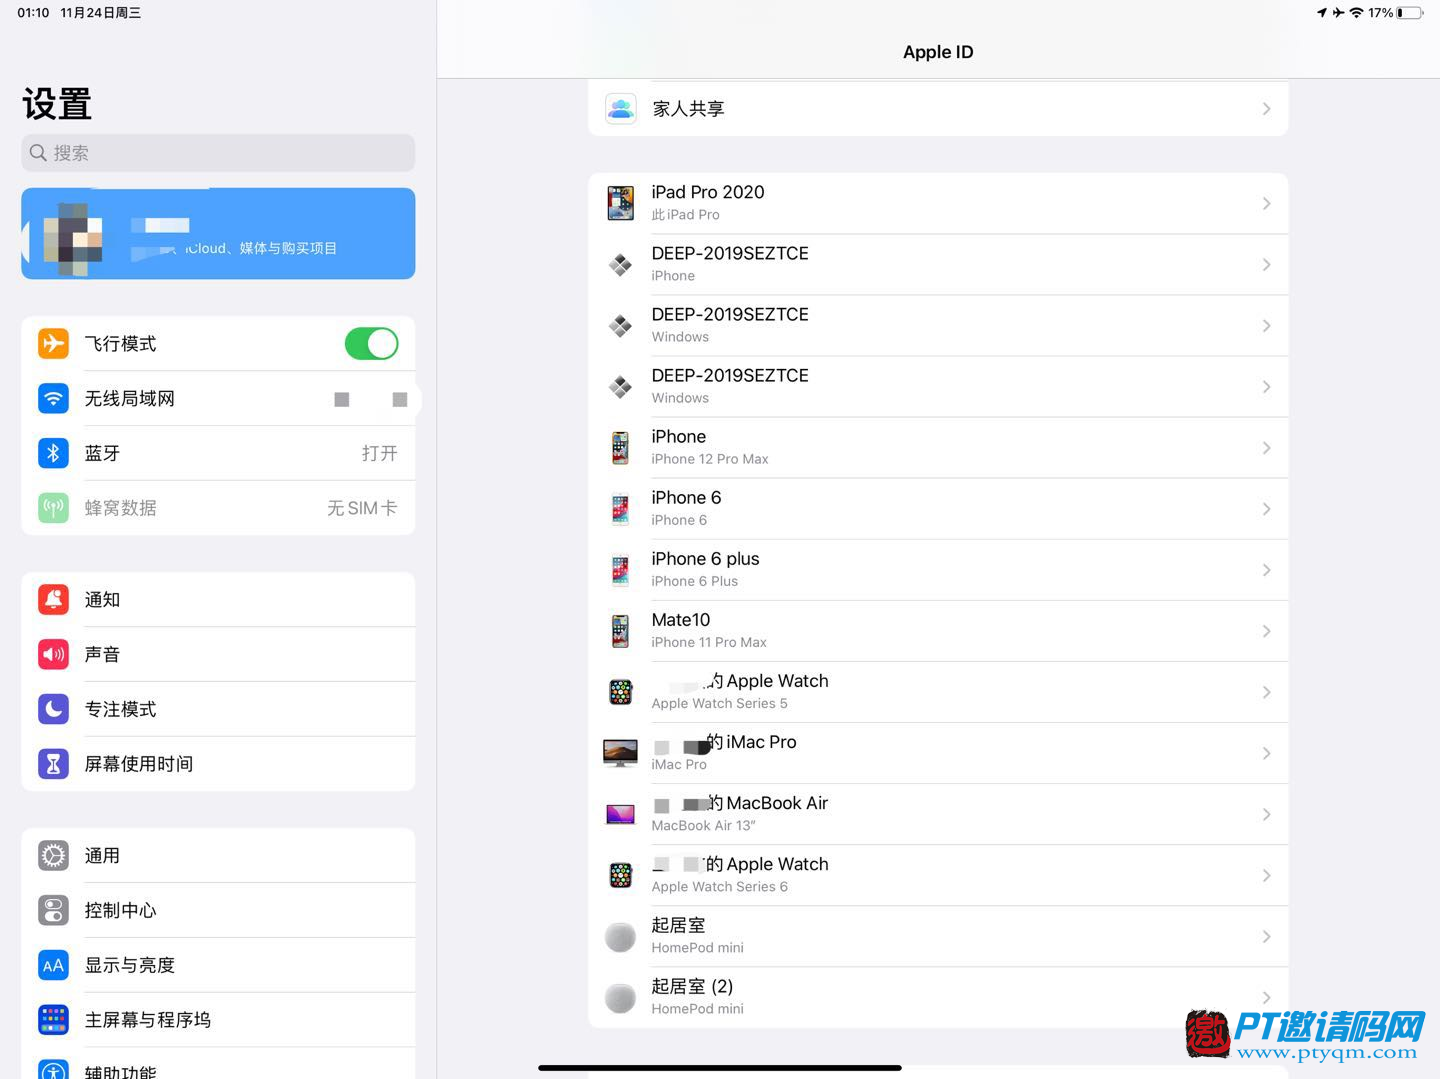Open the 专注模式 settings menu item
The image size is (1440, 1079).
click(x=218, y=709)
